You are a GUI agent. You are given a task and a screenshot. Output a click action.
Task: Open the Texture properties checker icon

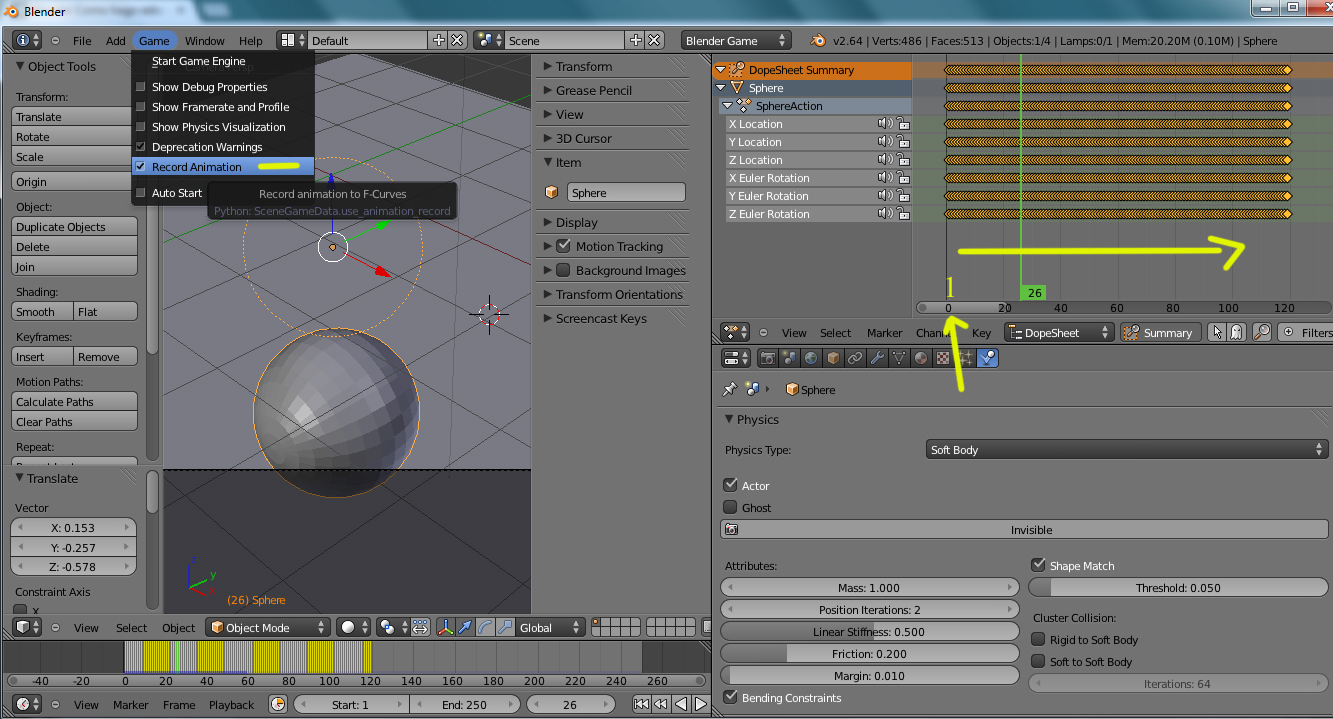tap(943, 358)
